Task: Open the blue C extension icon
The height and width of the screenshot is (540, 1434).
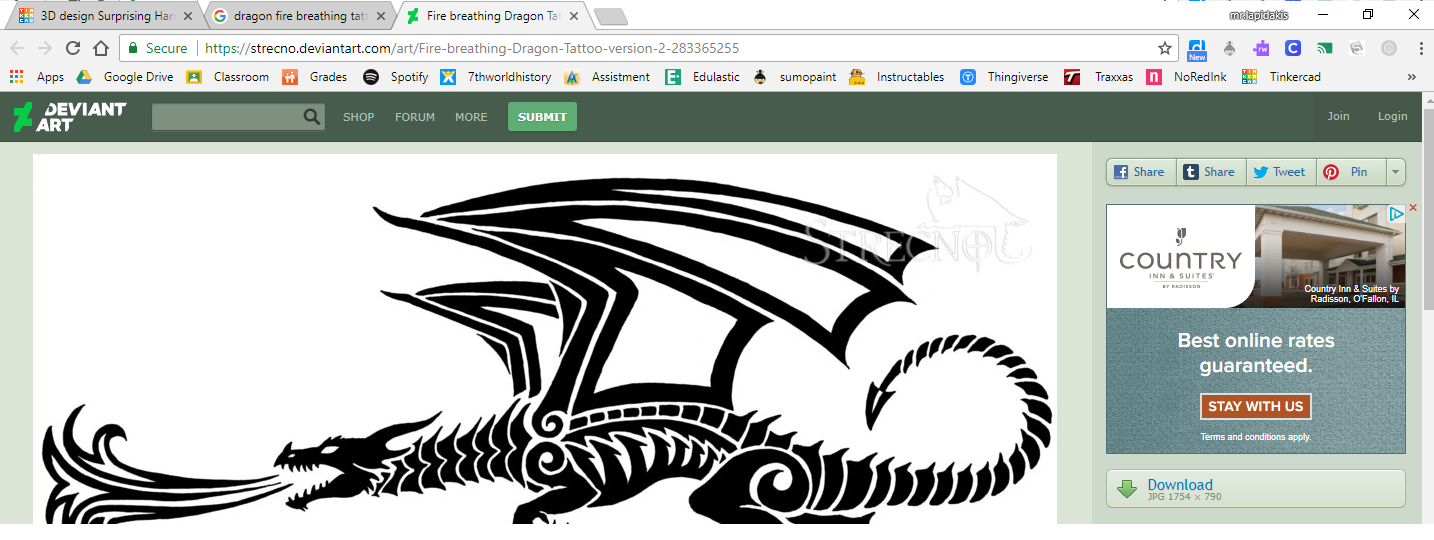Action: 1293,48
